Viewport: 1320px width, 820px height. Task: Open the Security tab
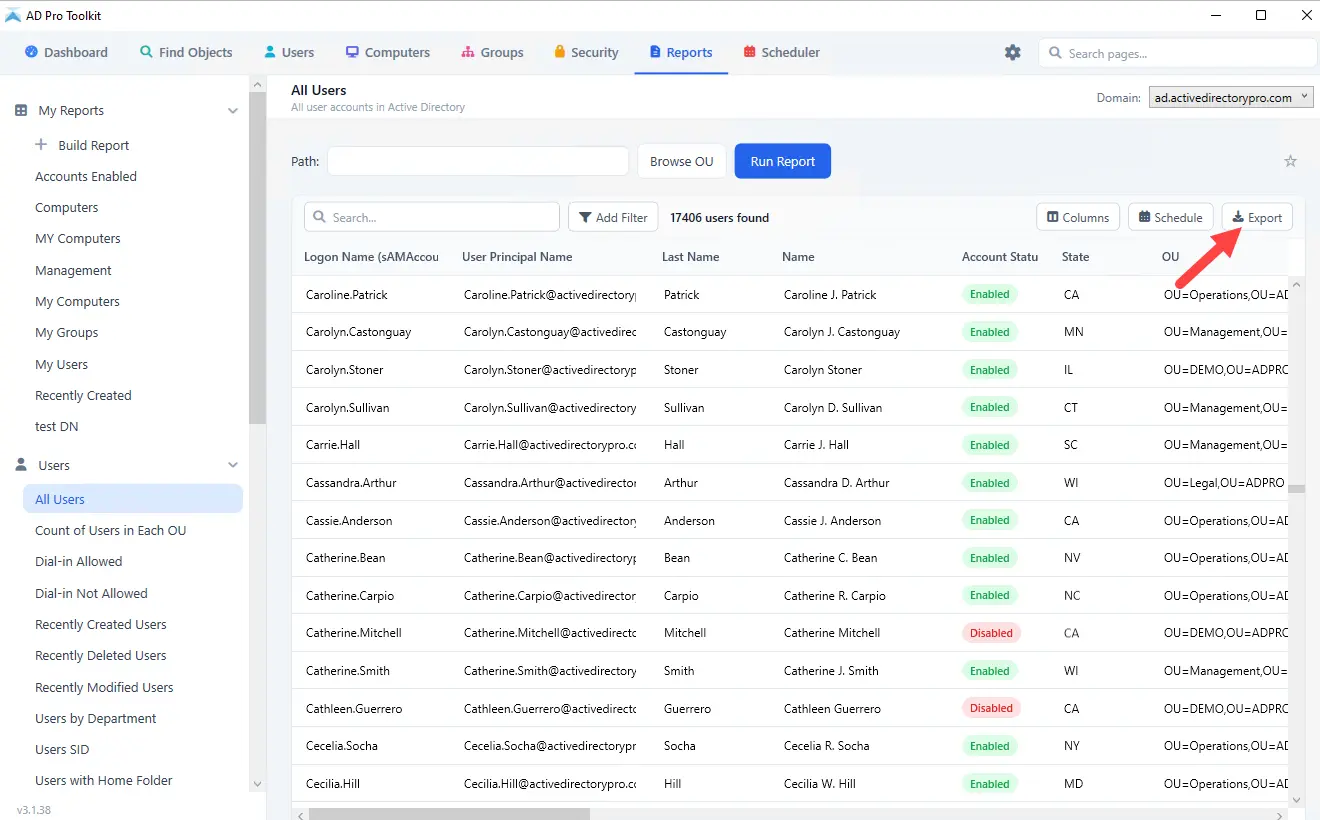(x=586, y=52)
